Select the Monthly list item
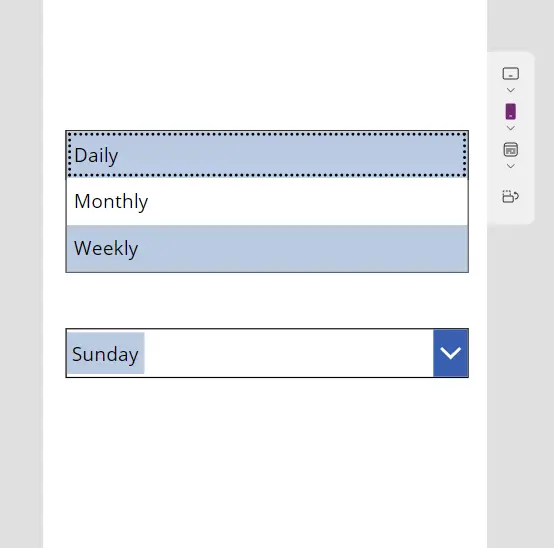The height and width of the screenshot is (548, 554). [267, 201]
